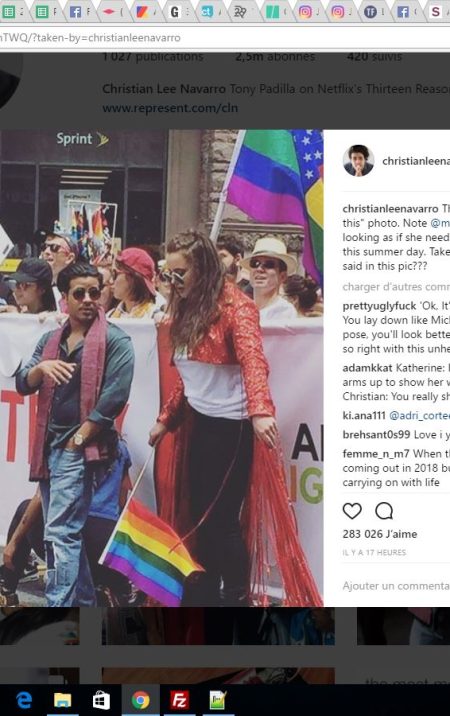Viewport: 450px width, 716px height.
Task: Click christianleenavarro's profile avatar
Action: pos(359,160)
